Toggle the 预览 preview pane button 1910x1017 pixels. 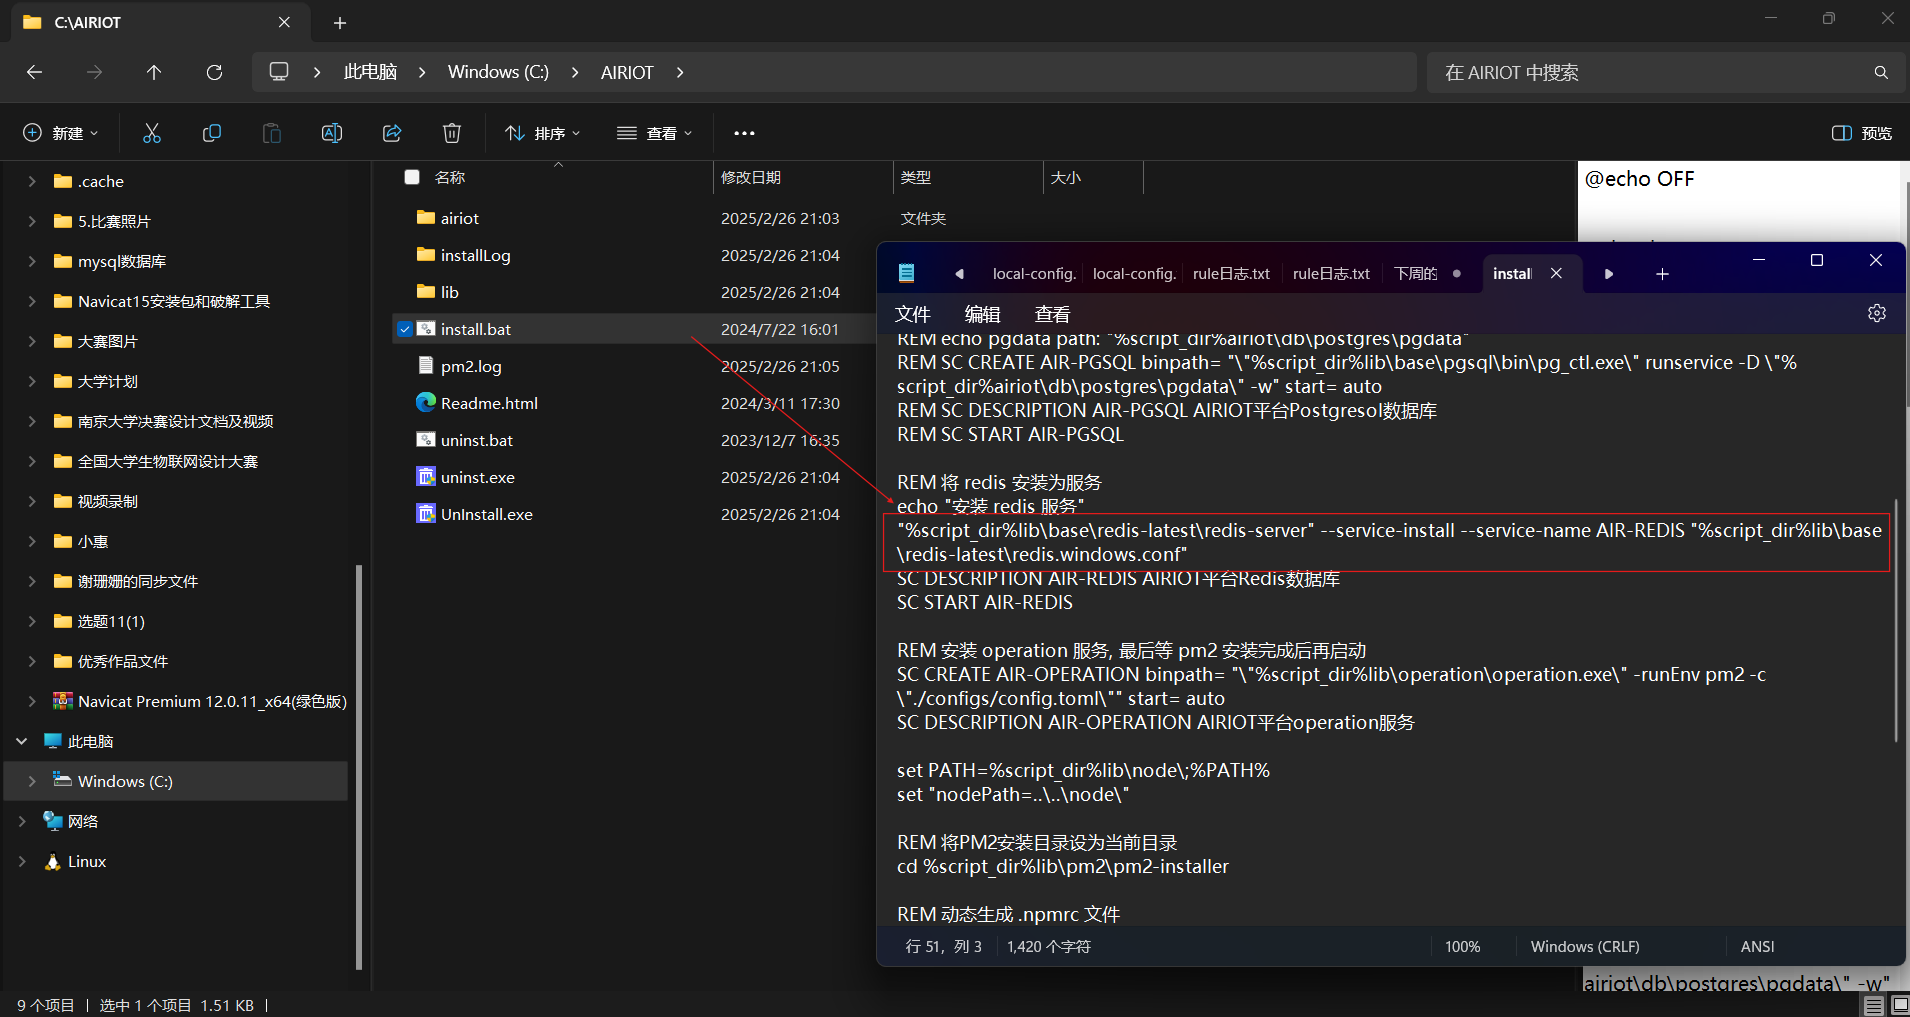coord(1861,133)
